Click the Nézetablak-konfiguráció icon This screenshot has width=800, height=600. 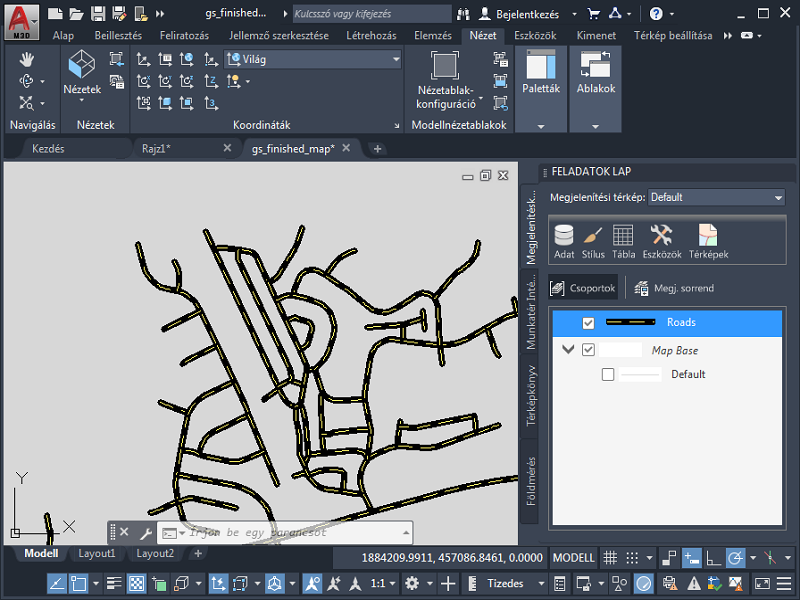coord(445,67)
